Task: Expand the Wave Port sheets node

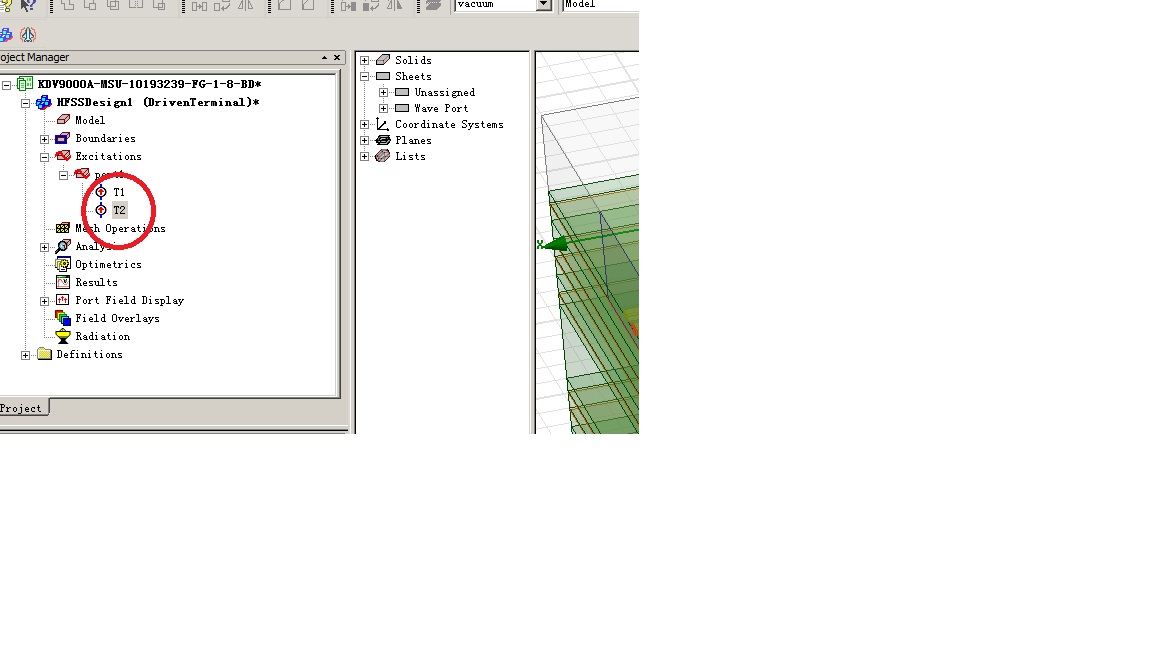Action: (384, 109)
